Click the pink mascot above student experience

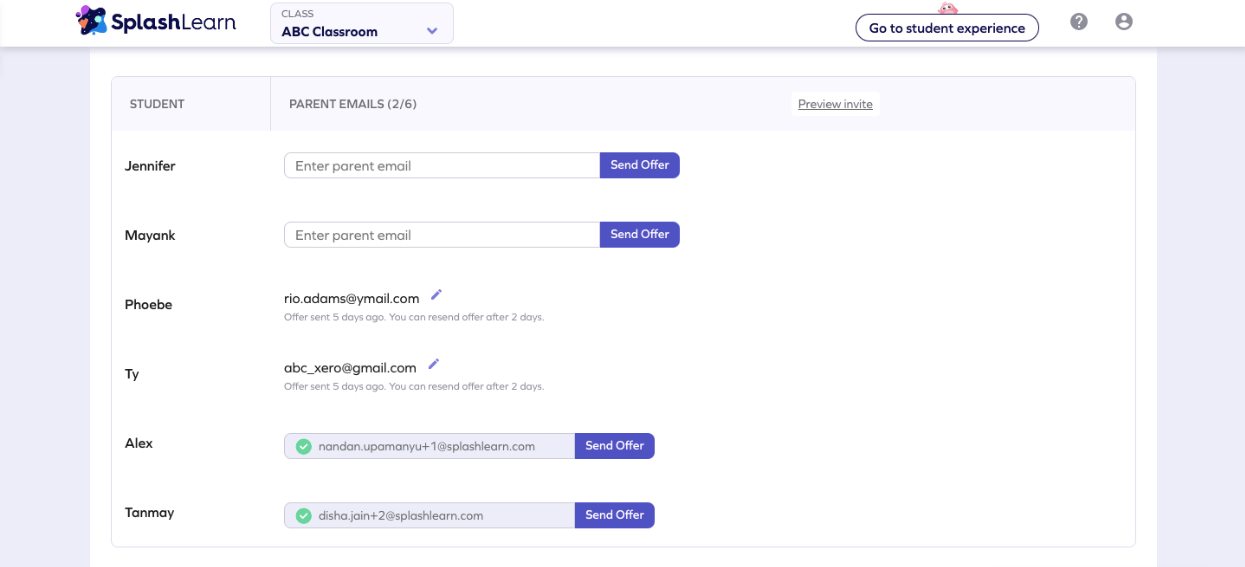947,8
